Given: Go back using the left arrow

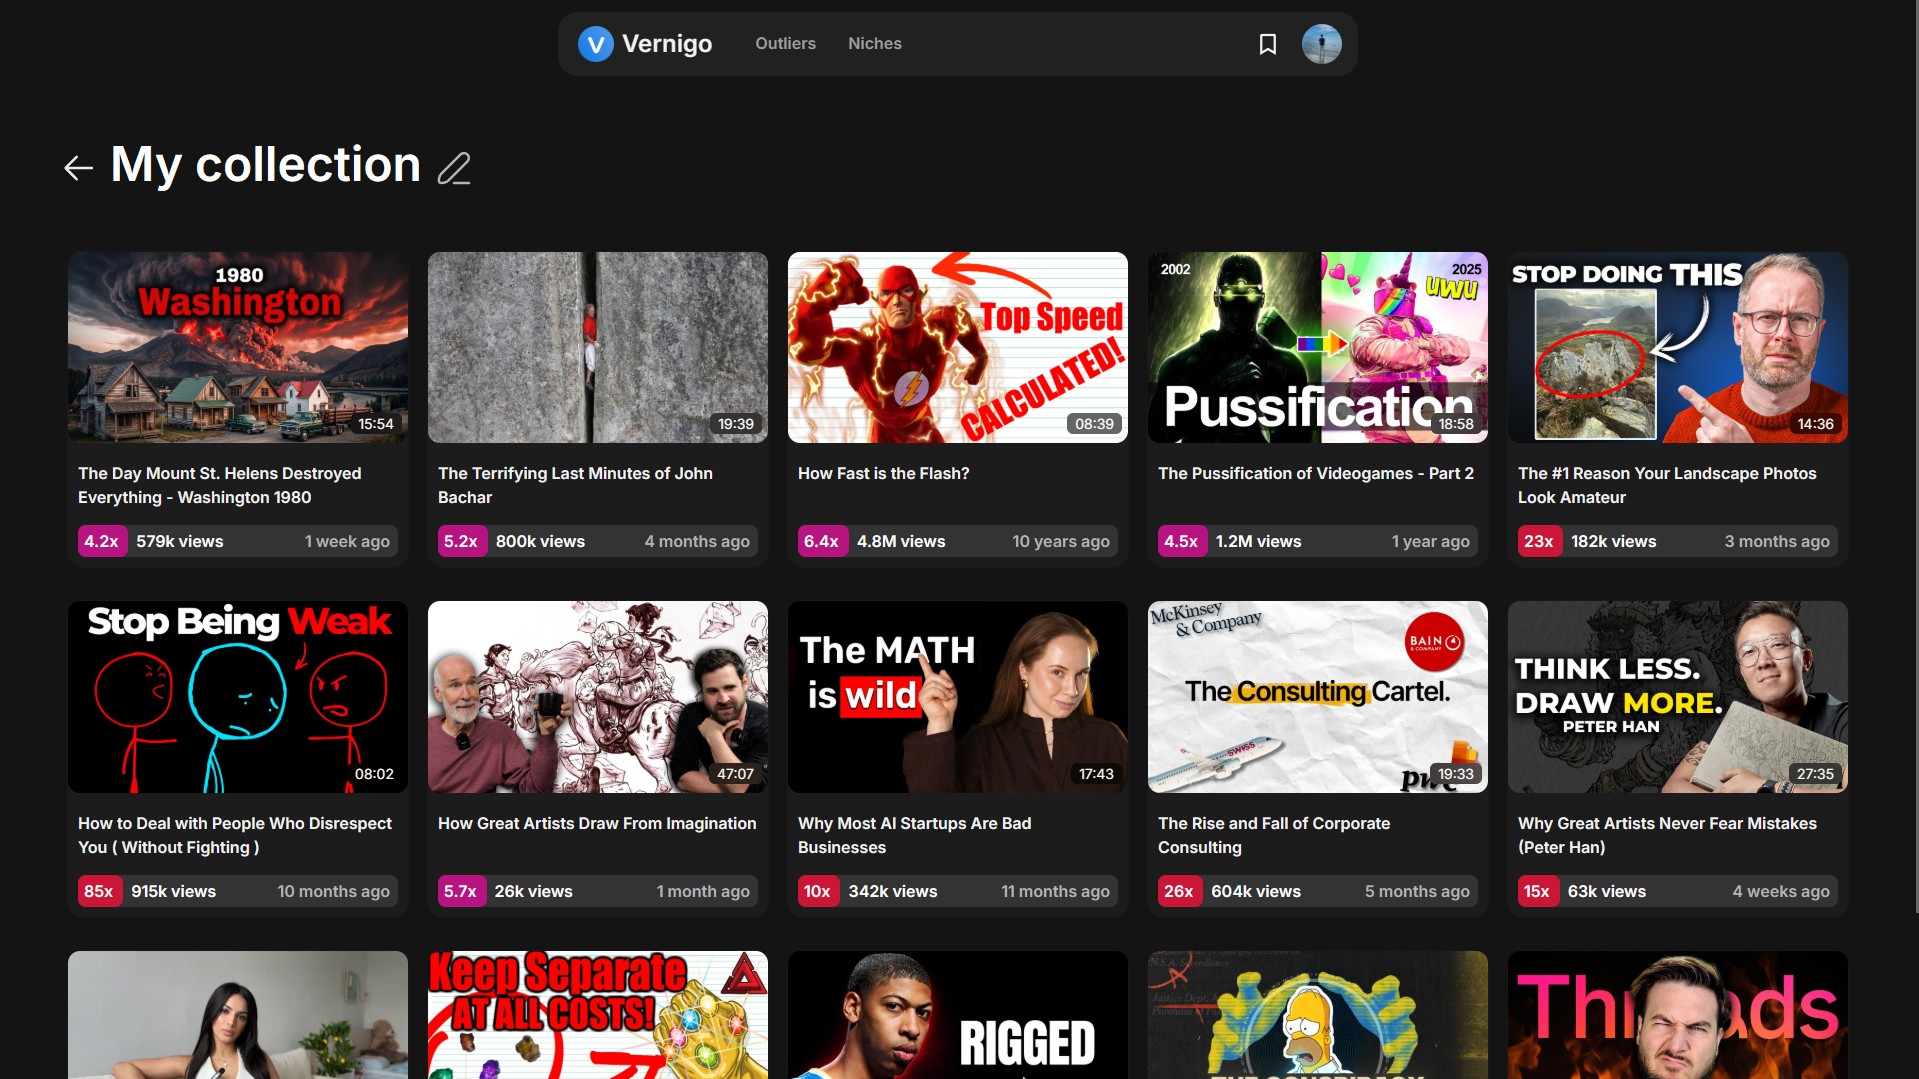Looking at the screenshot, I should 79,168.
